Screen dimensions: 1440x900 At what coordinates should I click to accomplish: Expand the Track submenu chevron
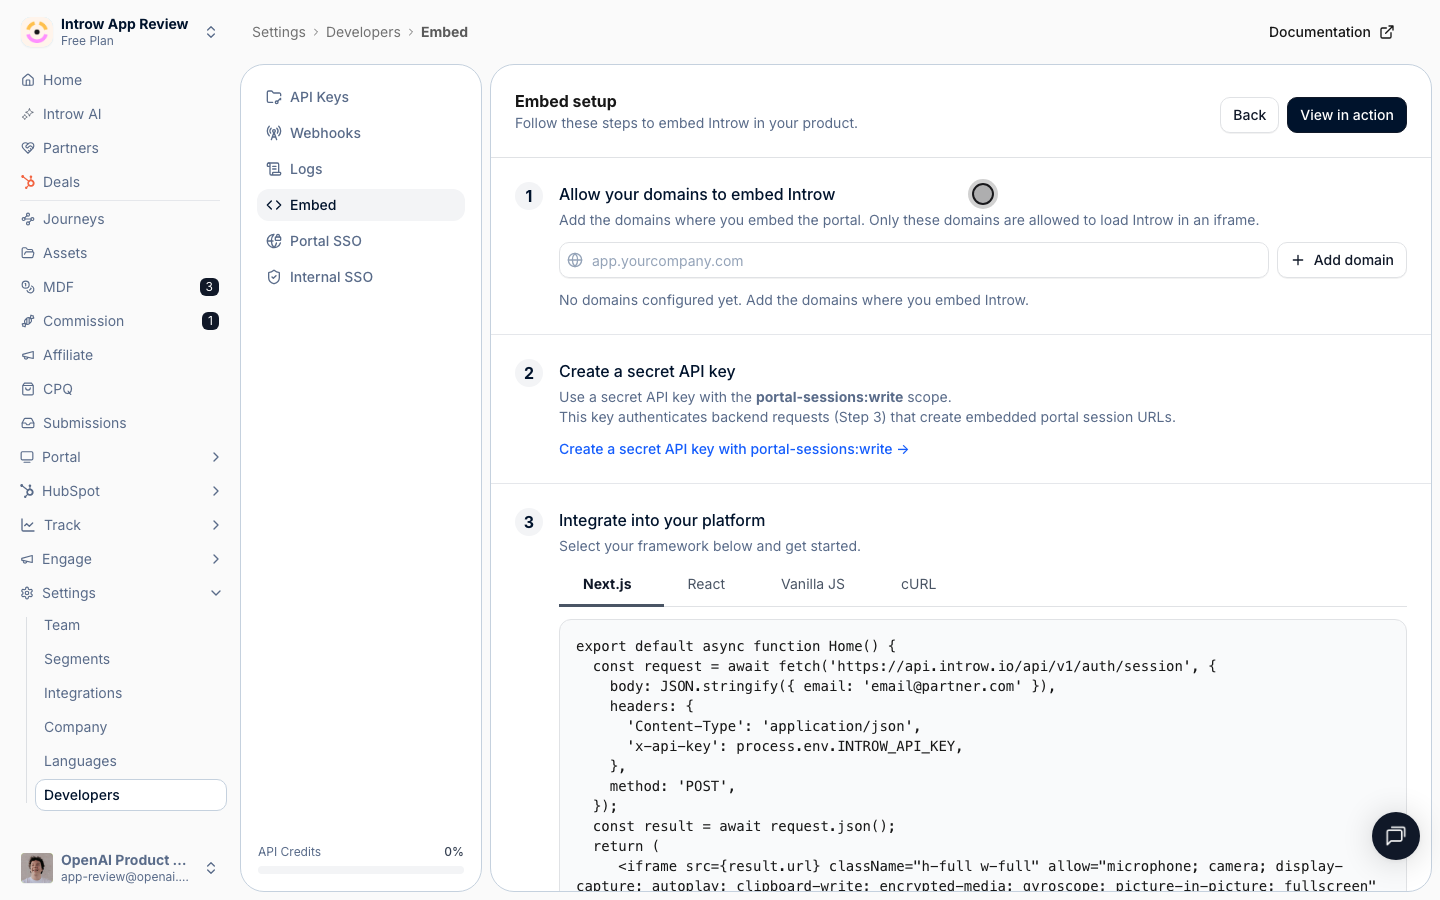click(216, 525)
